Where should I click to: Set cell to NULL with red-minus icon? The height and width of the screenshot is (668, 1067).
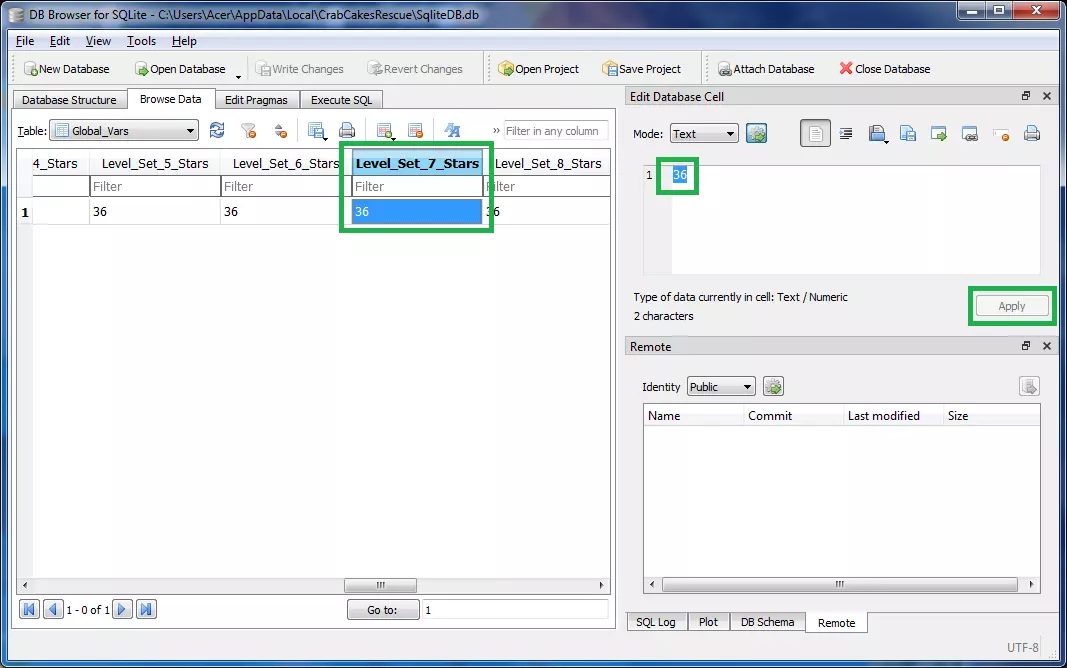pos(1001,134)
